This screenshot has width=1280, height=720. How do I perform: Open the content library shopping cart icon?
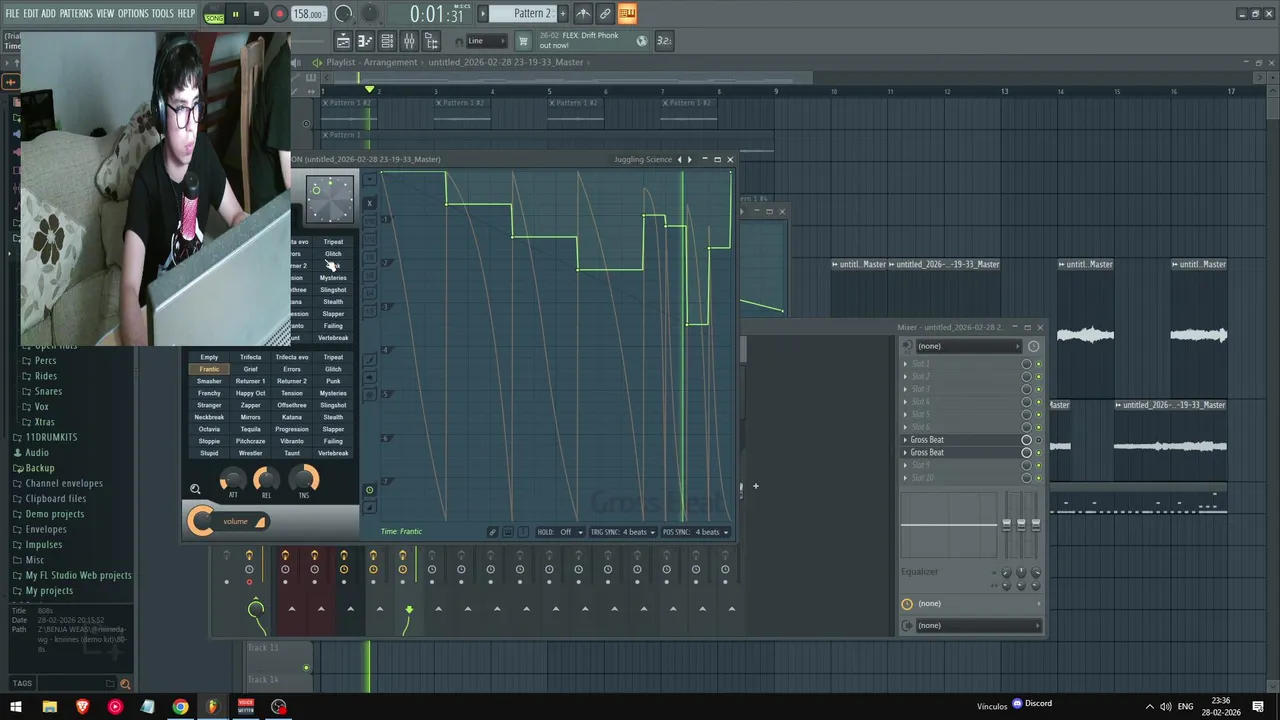pos(522,41)
